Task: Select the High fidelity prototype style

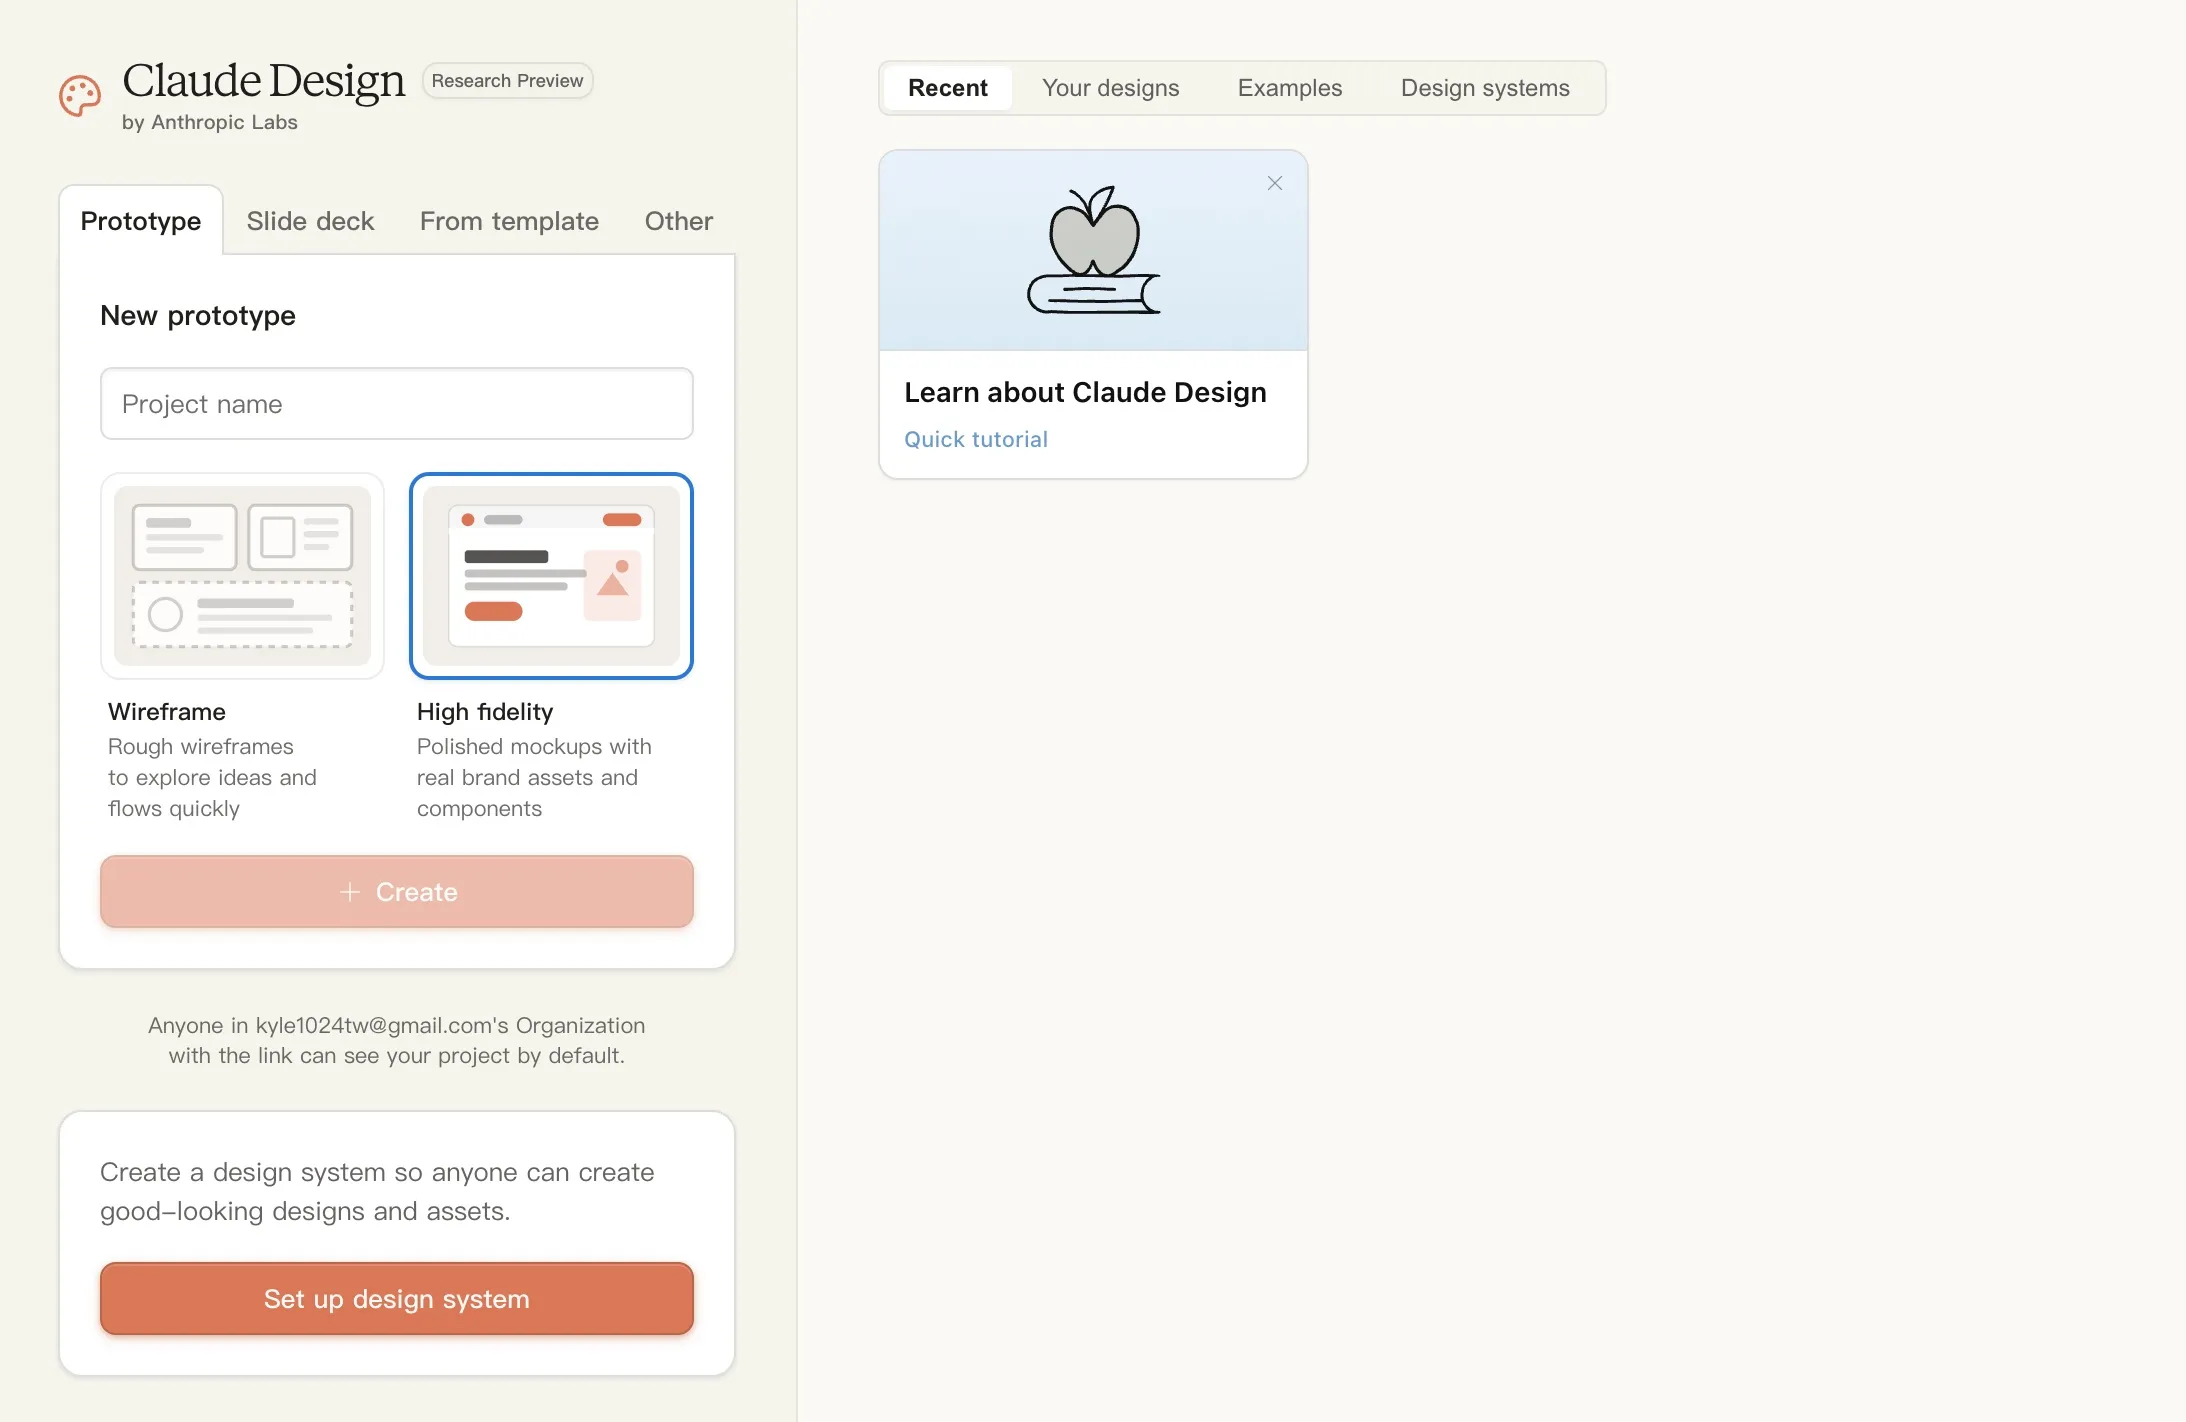Action: (551, 576)
